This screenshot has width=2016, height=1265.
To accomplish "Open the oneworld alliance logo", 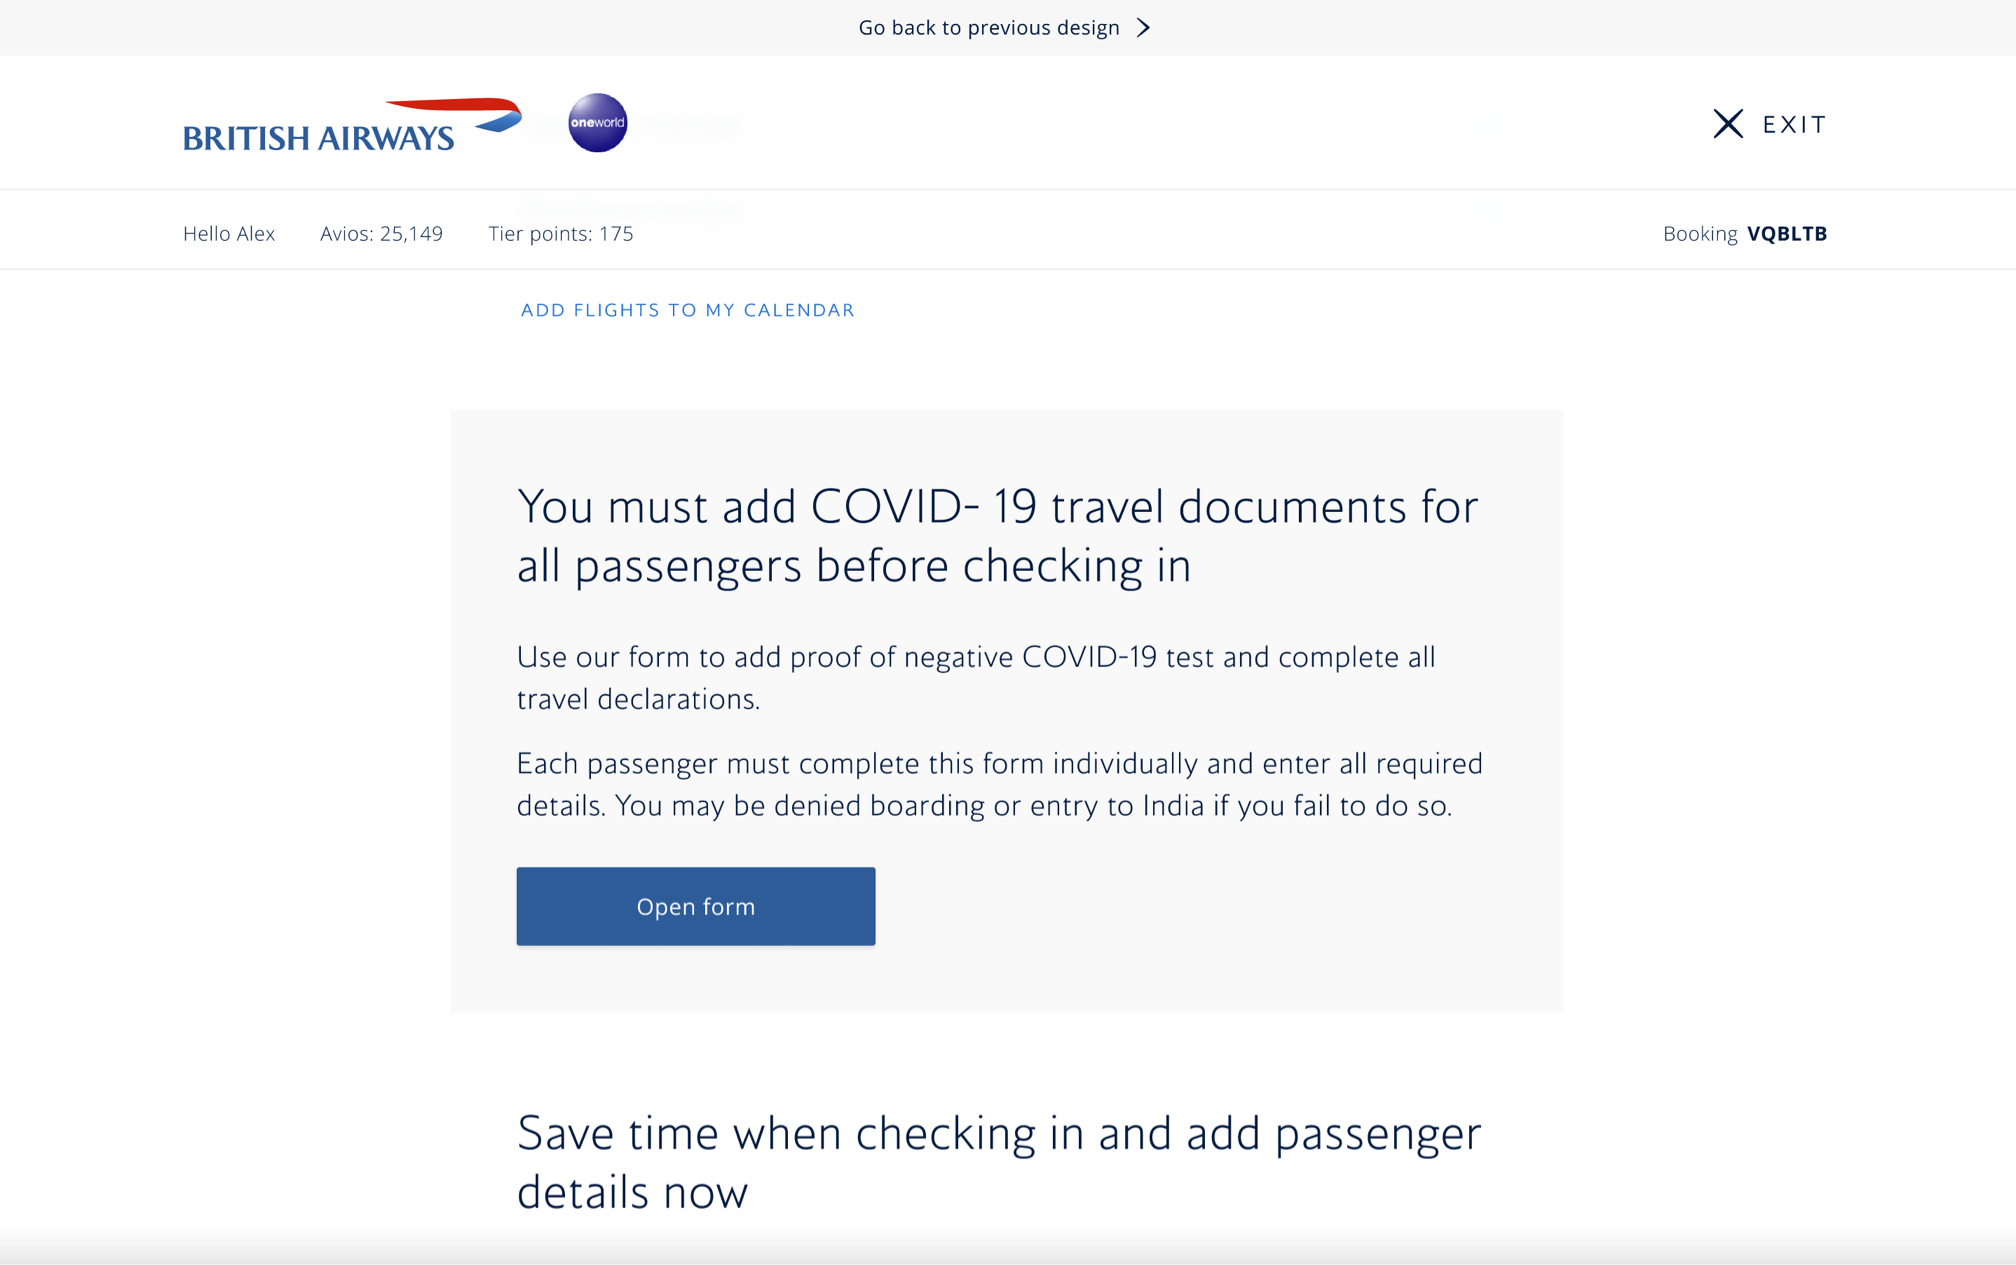I will [597, 123].
